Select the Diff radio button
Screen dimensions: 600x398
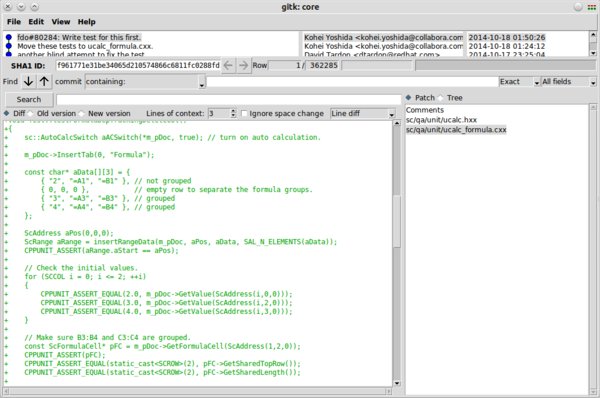coord(7,113)
